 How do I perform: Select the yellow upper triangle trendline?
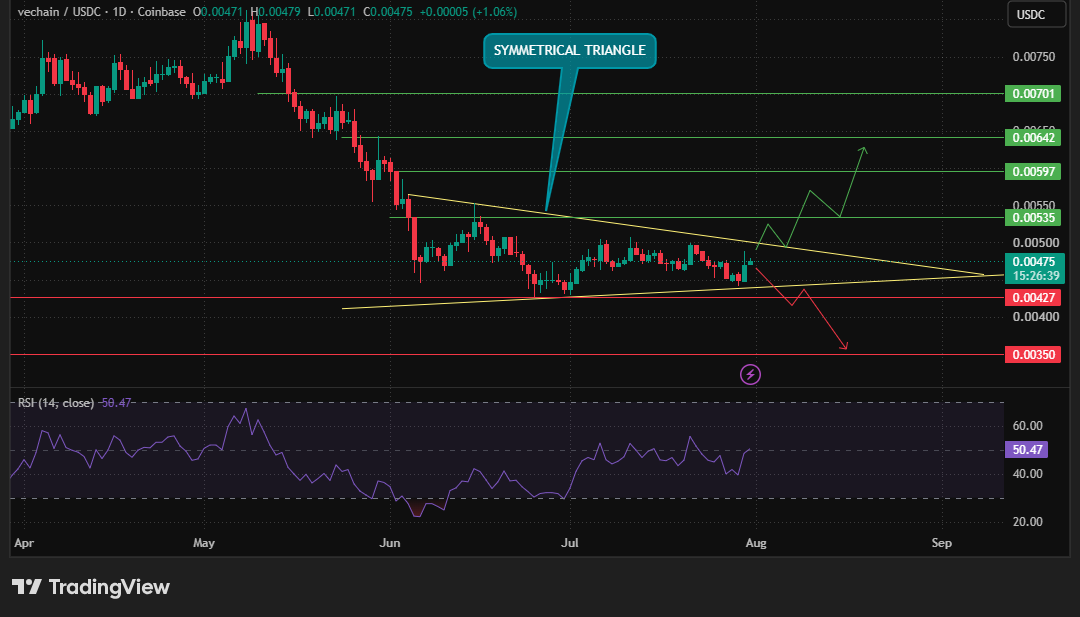coord(696,235)
